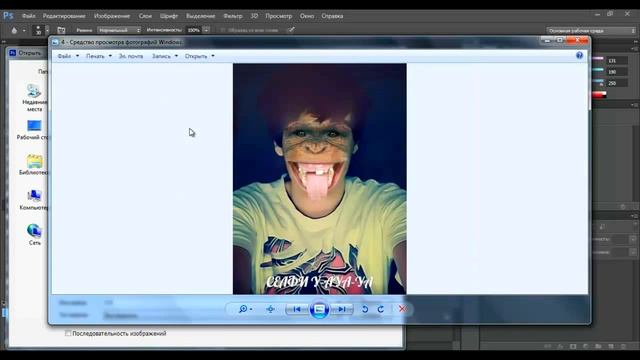Screen dimensions: 640x360
Task: Open the Редактирование menu in Photoshop
Action: click(x=64, y=16)
